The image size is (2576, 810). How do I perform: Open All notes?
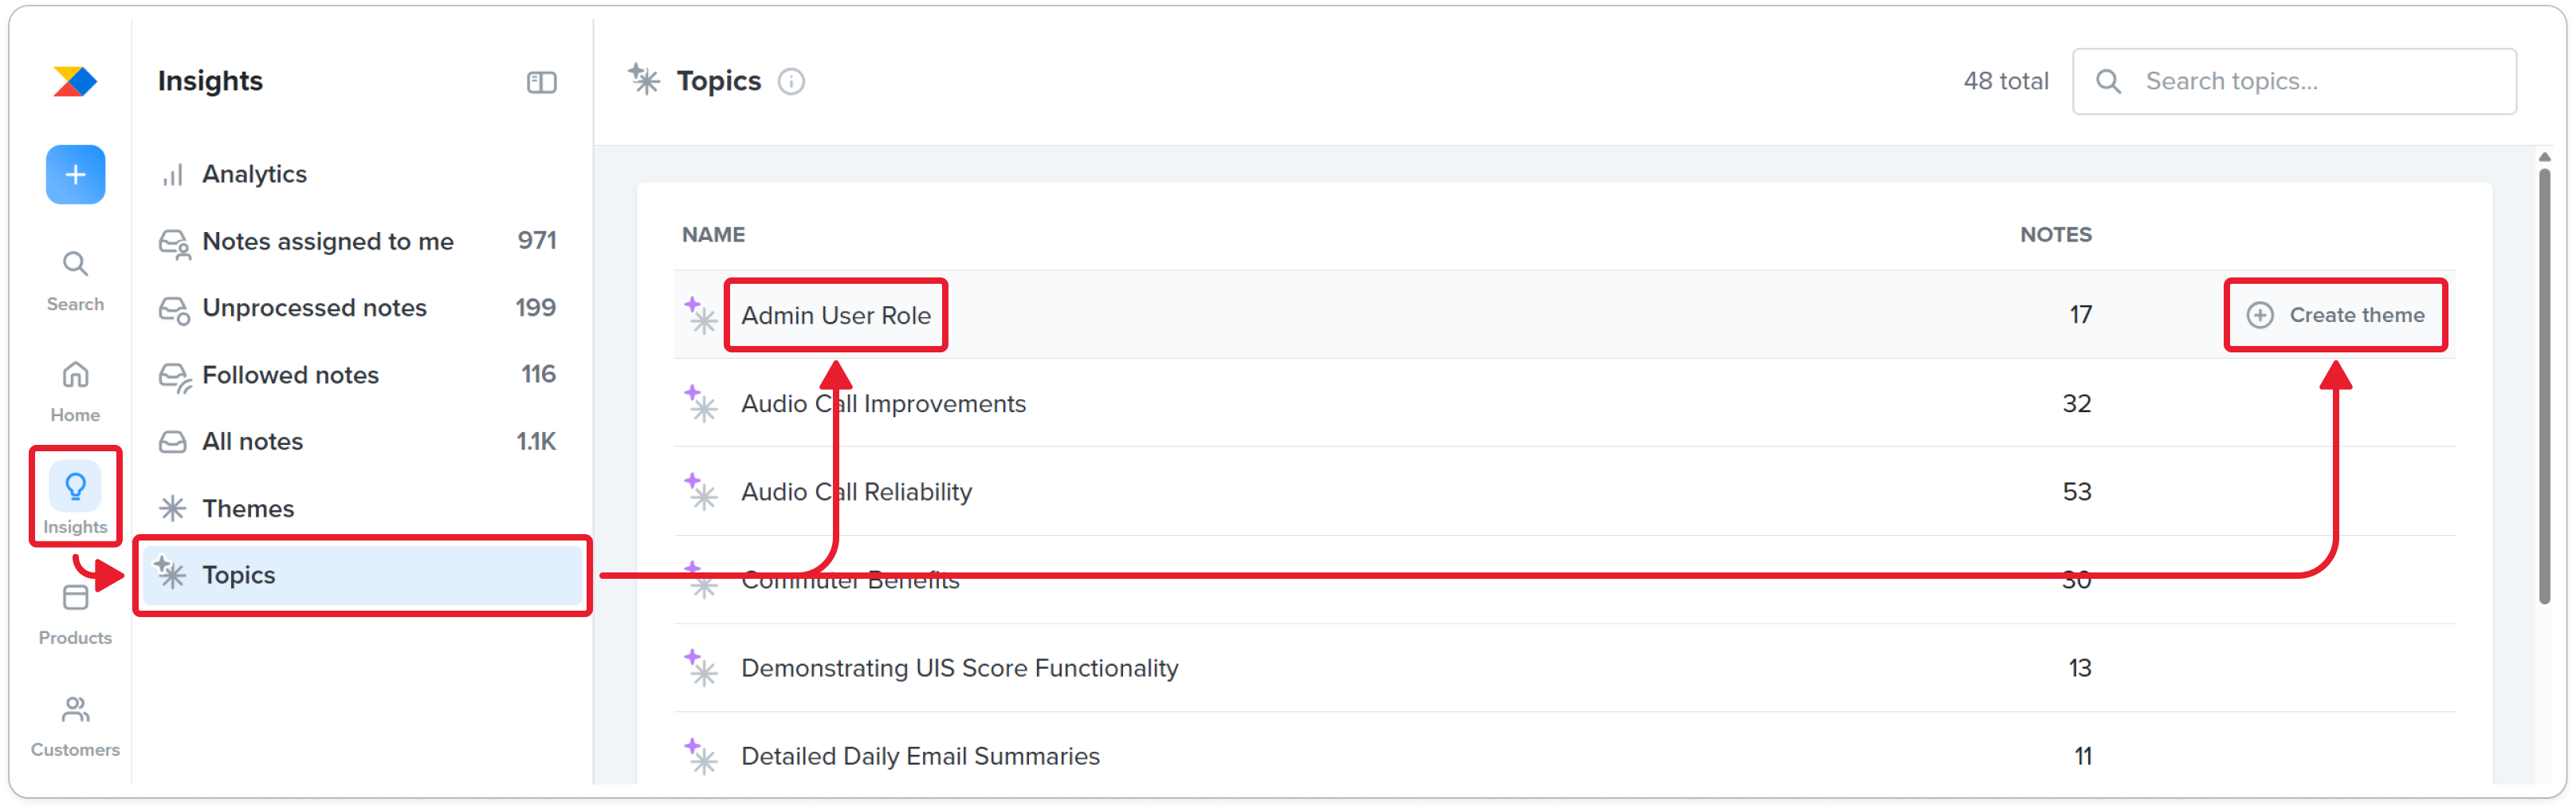tap(252, 442)
